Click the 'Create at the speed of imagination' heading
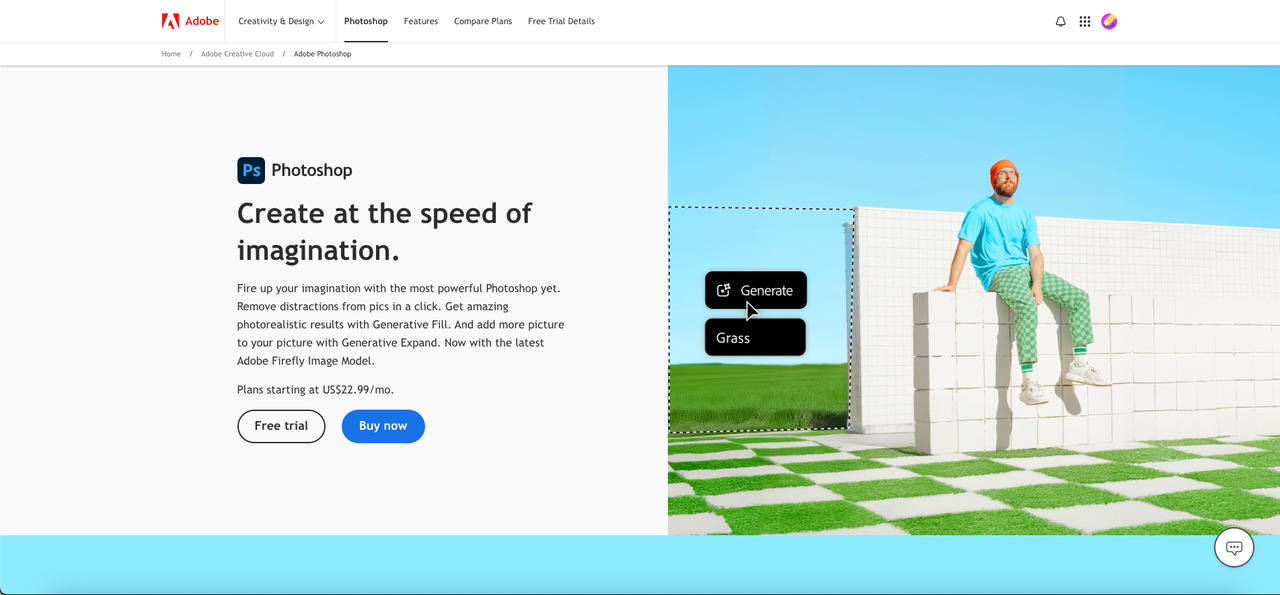 coord(384,231)
